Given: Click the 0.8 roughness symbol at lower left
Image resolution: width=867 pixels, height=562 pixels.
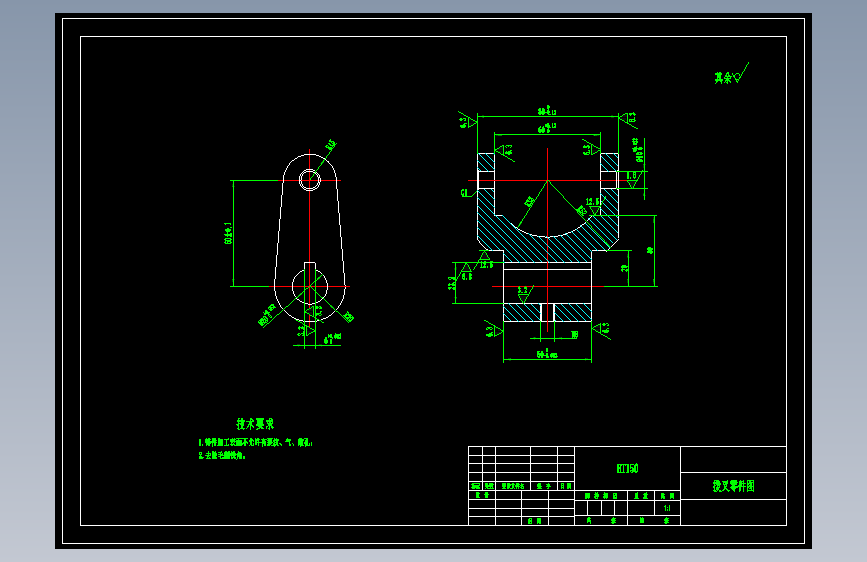Looking at the screenshot, I should pos(467,272).
